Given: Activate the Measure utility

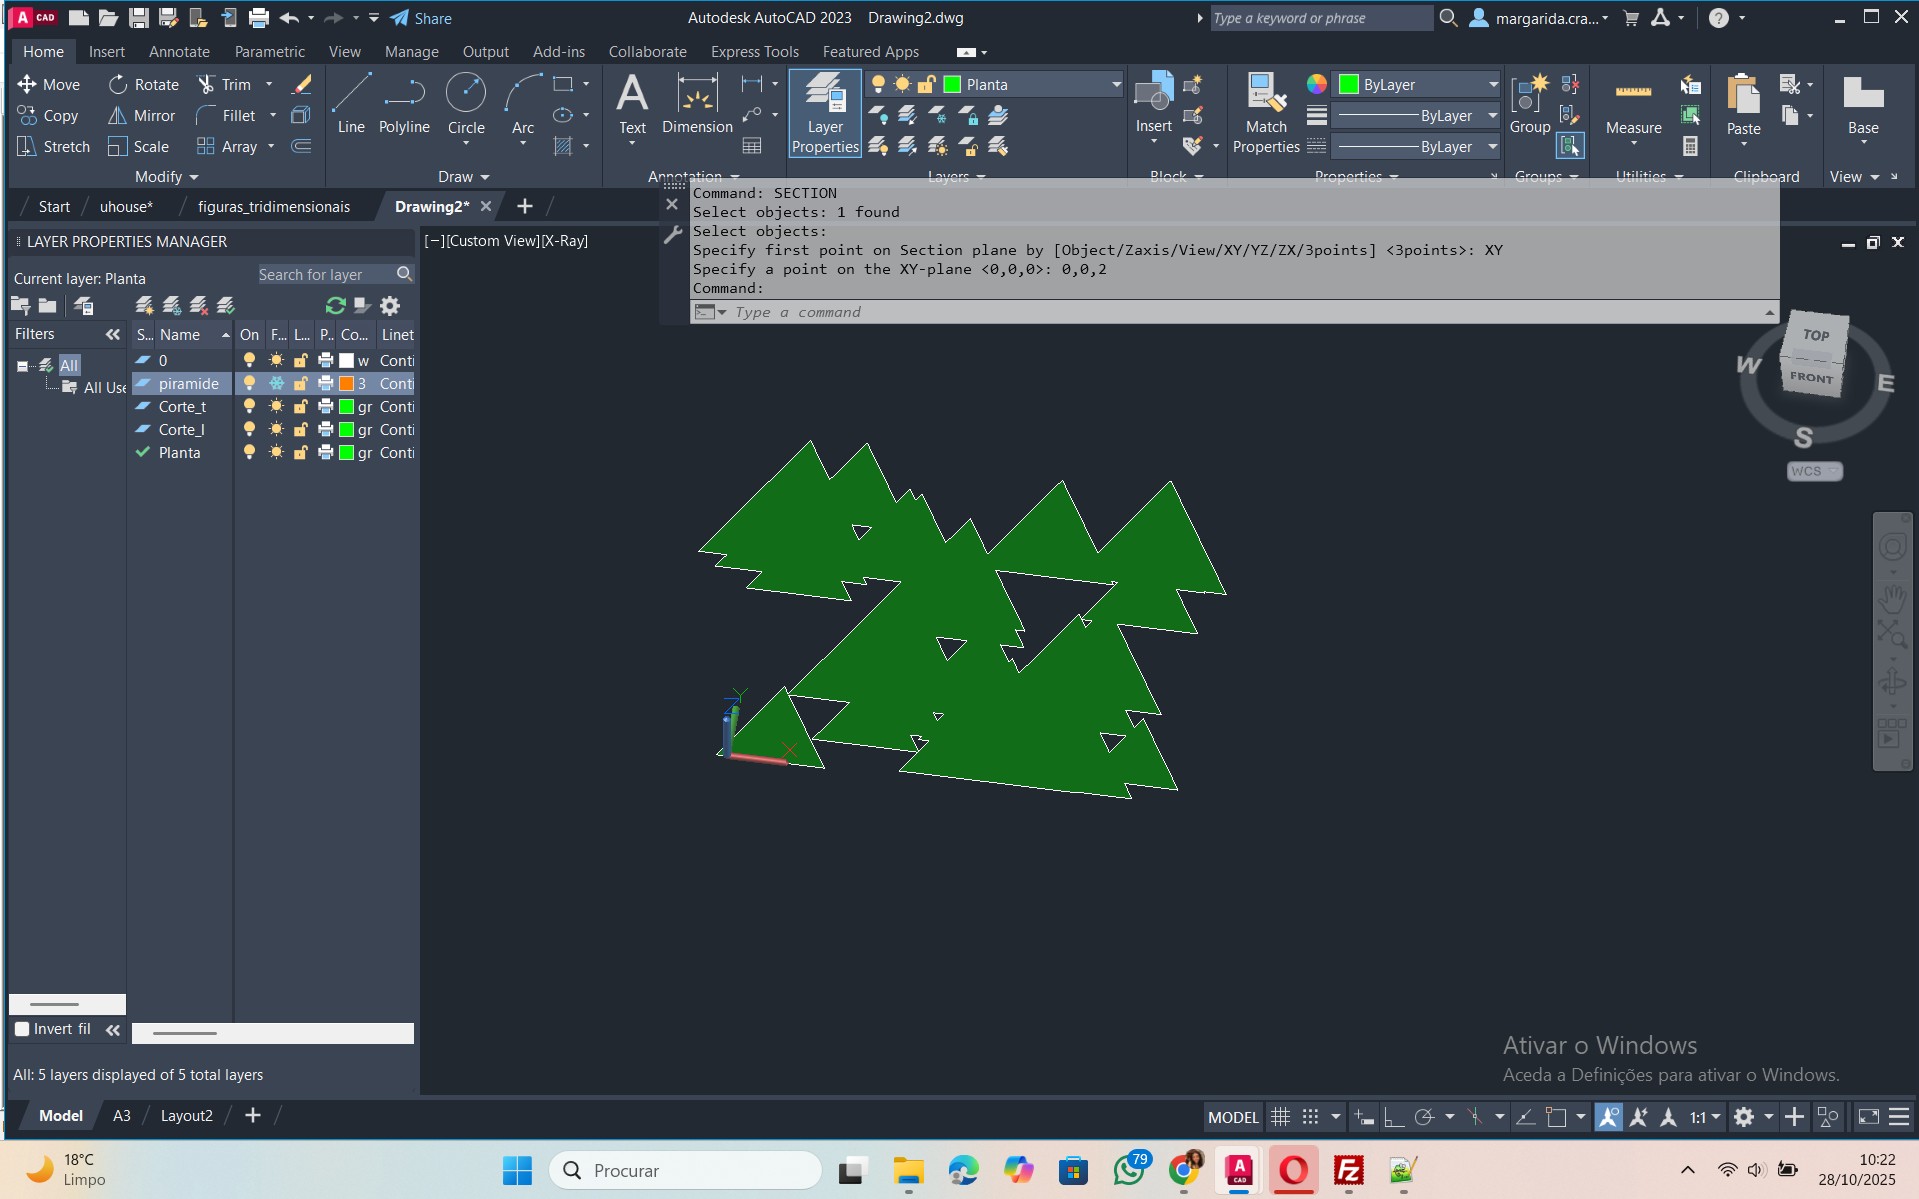Looking at the screenshot, I should click(x=1633, y=105).
